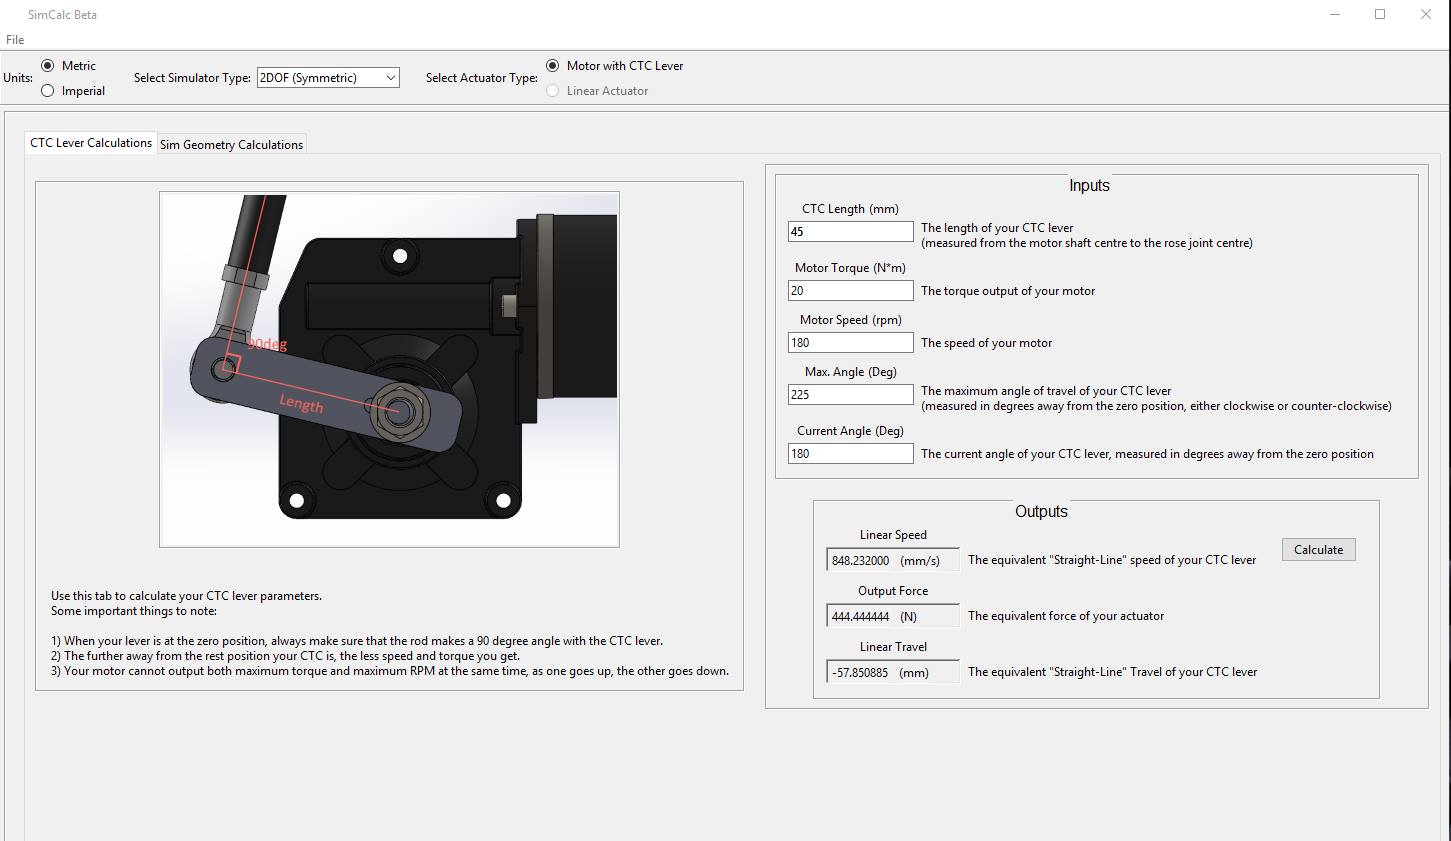The image size is (1451, 841).
Task: Select the Metric units radio button
Action: coord(48,66)
